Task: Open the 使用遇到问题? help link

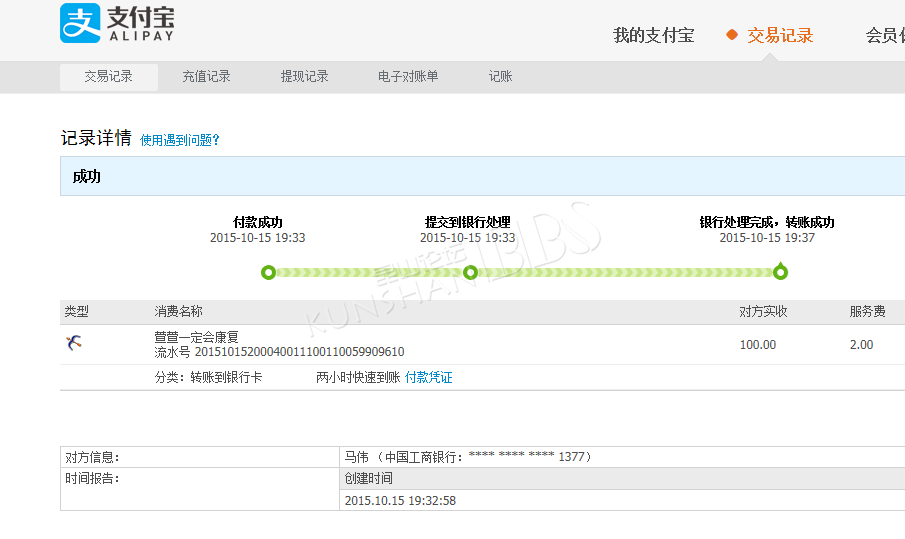Action: click(x=179, y=140)
